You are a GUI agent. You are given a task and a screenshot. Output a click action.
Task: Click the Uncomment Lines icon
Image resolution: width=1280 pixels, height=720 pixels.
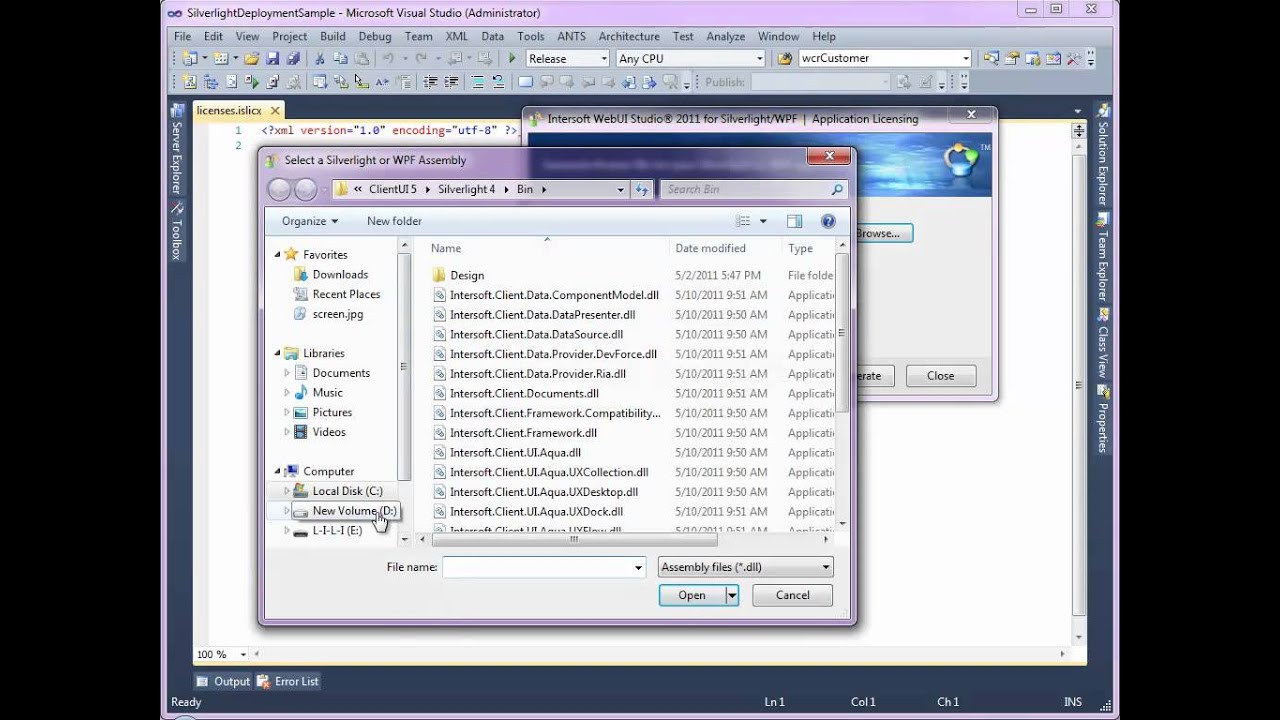(499, 82)
